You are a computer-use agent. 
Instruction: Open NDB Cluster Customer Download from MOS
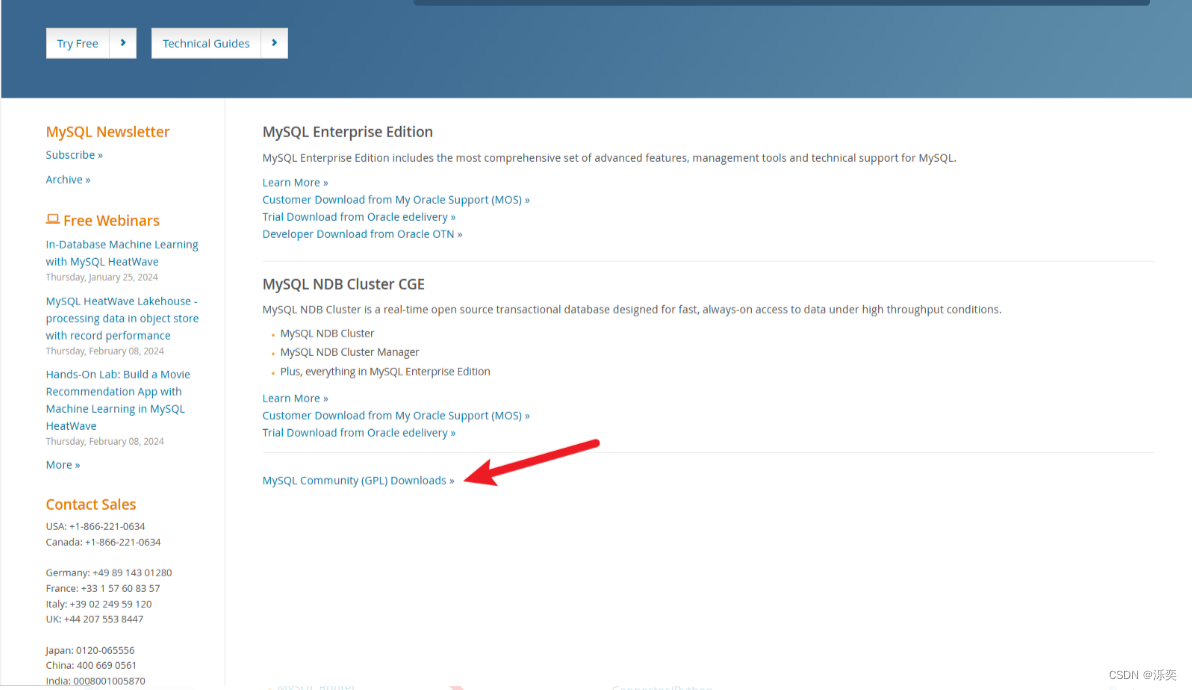(396, 416)
